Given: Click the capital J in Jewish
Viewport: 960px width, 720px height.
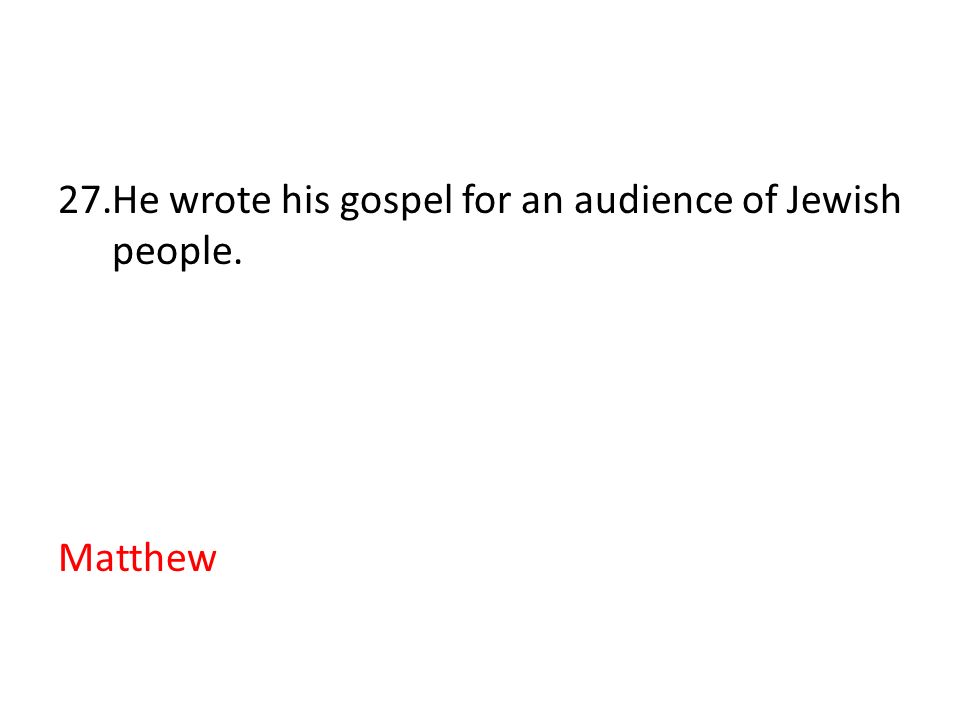Looking at the screenshot, I should pyautogui.click(x=792, y=201).
